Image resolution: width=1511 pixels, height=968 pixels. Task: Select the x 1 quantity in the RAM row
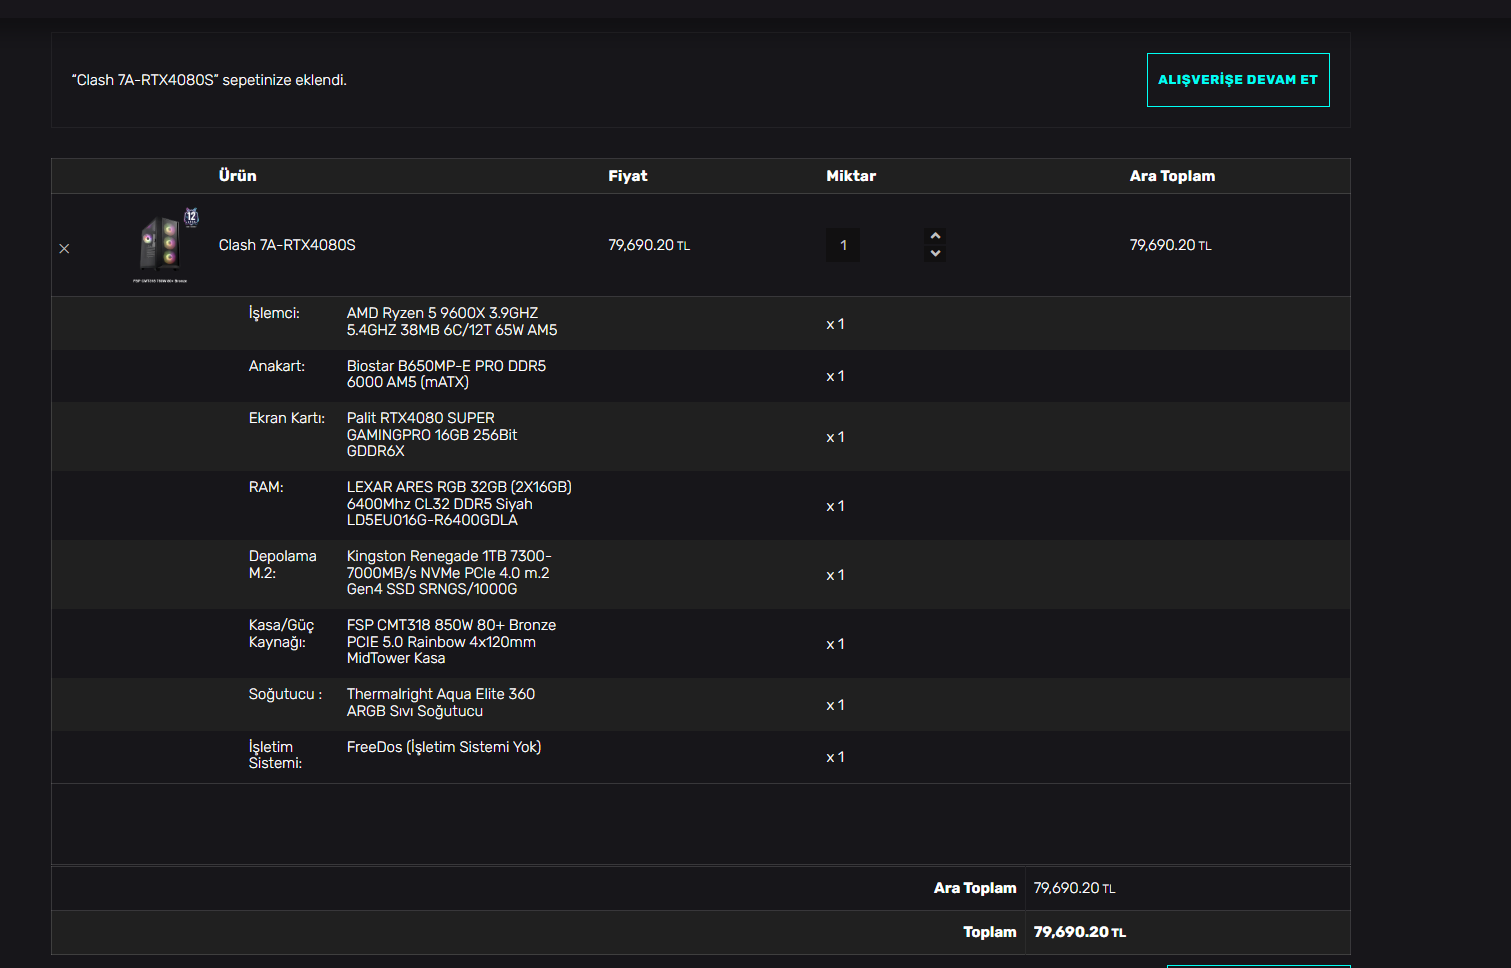pyautogui.click(x=835, y=506)
